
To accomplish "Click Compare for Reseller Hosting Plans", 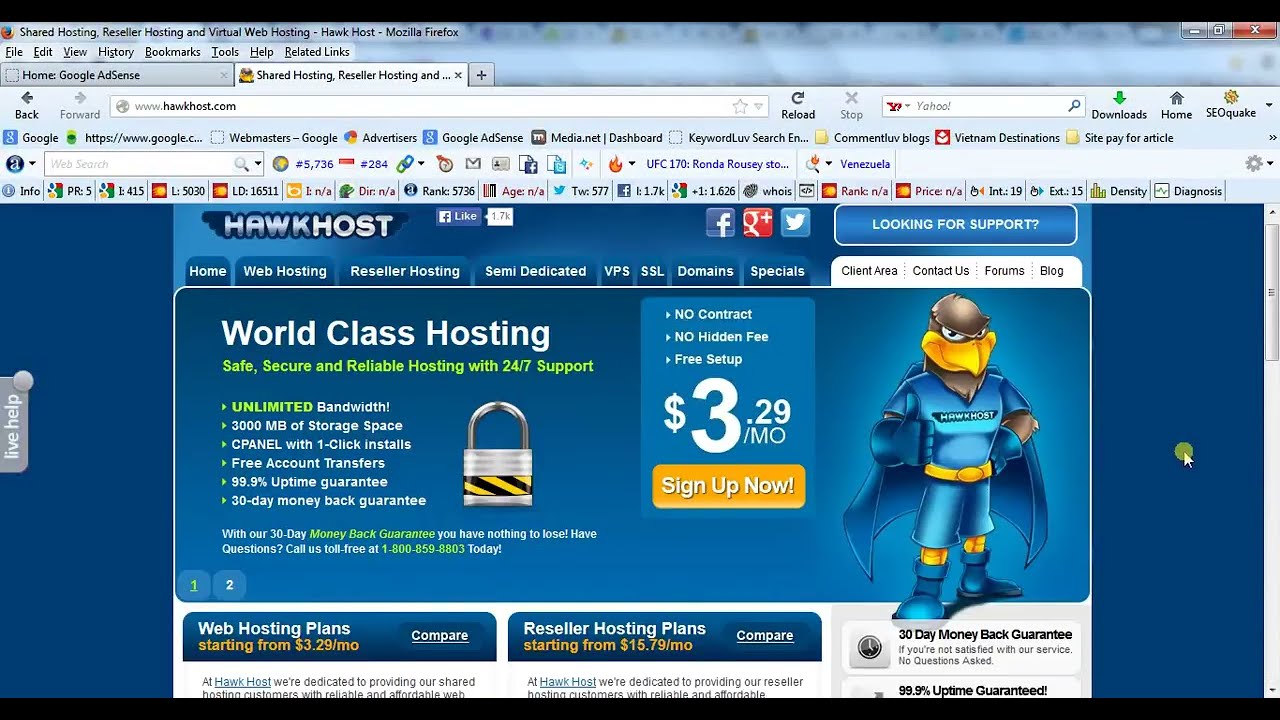I will pos(765,636).
